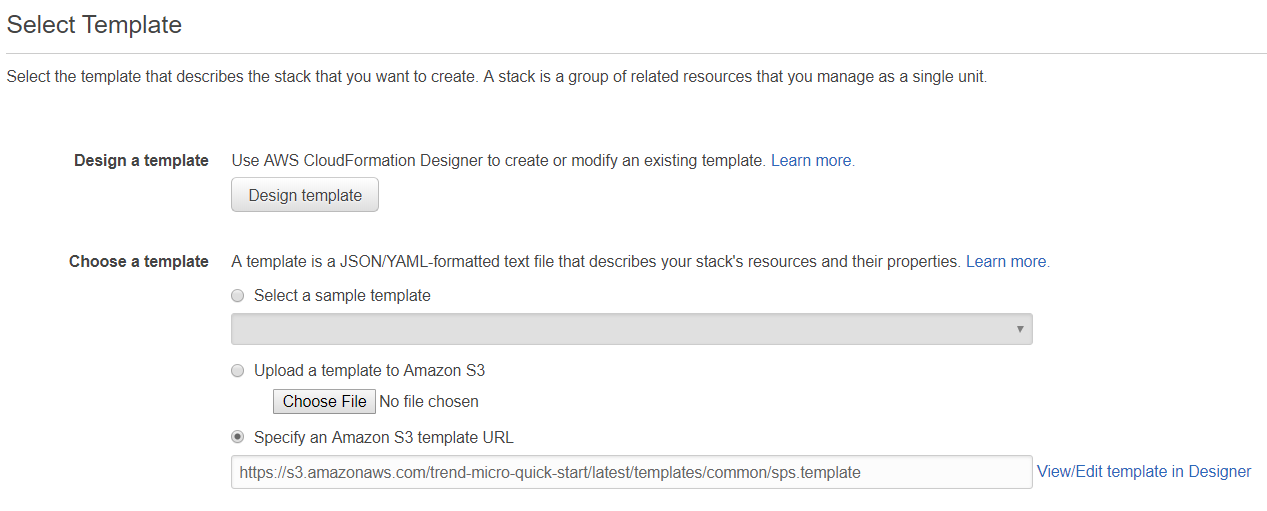Click the sample template dropdown arrow
Viewport: 1267px width, 511px height.
[x=1020, y=329]
